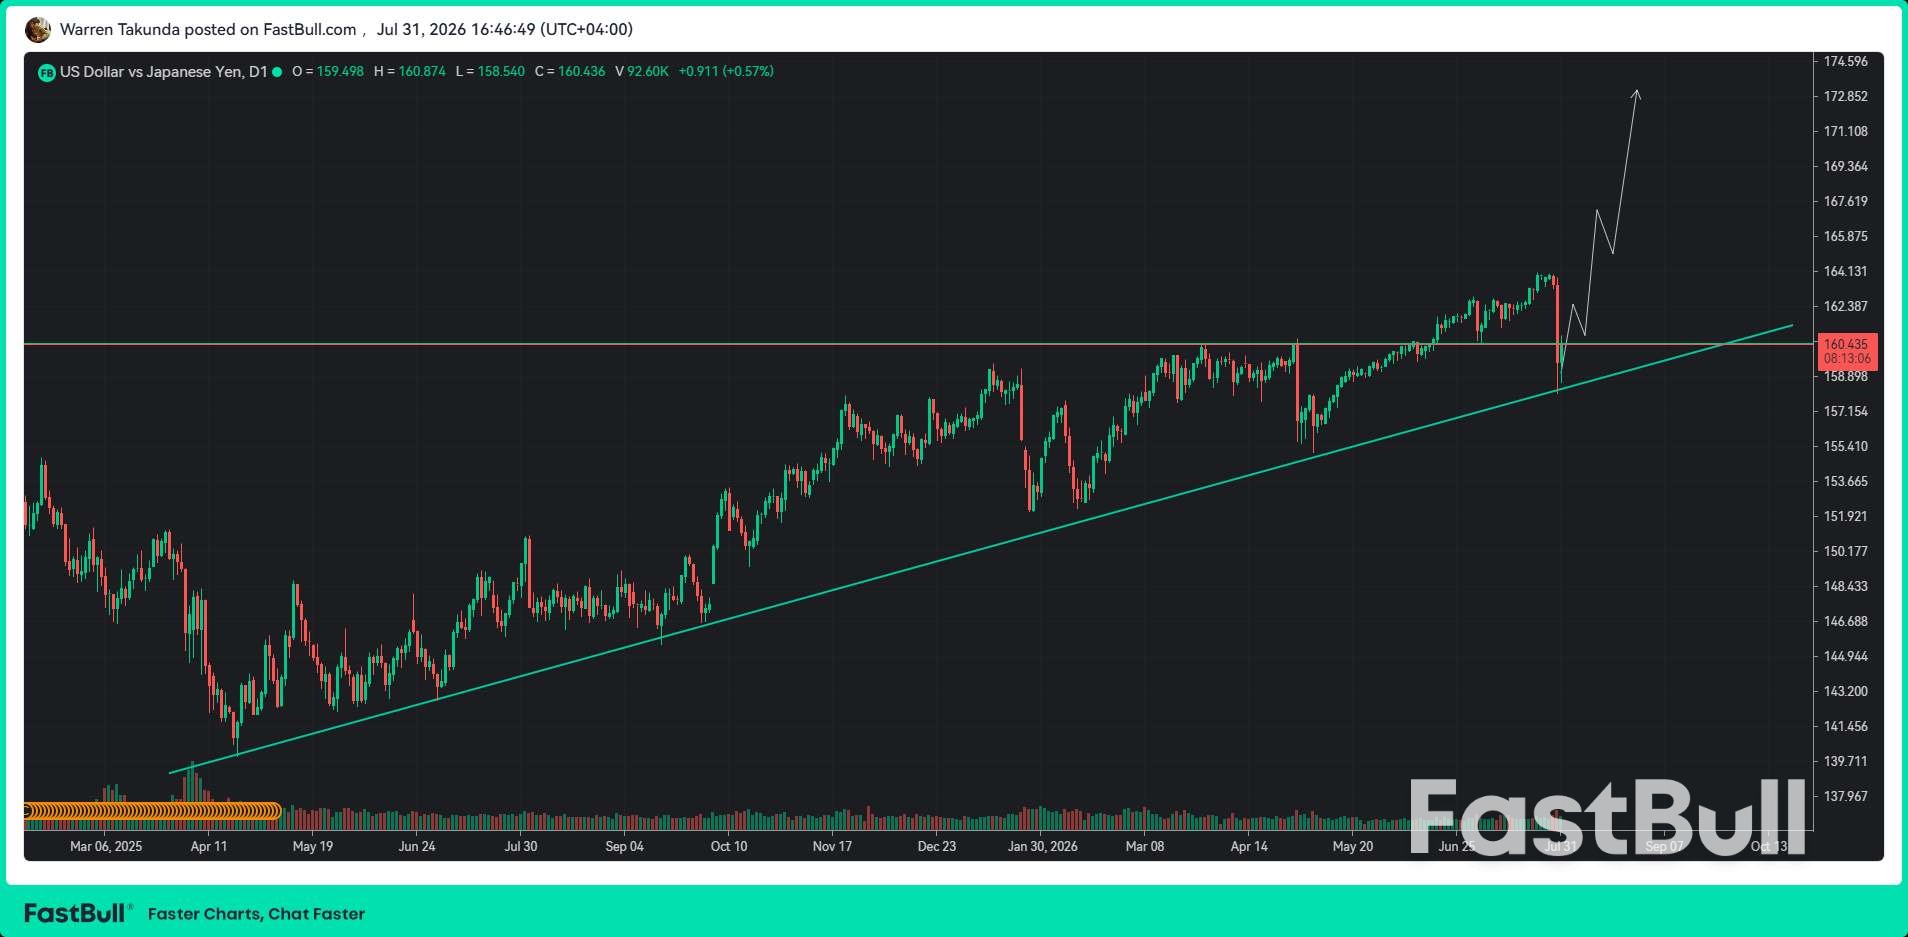This screenshot has height=937, width=1908.
Task: Click the 'US Dollar vs Japanese Yen, D1' title
Action: coord(163,72)
